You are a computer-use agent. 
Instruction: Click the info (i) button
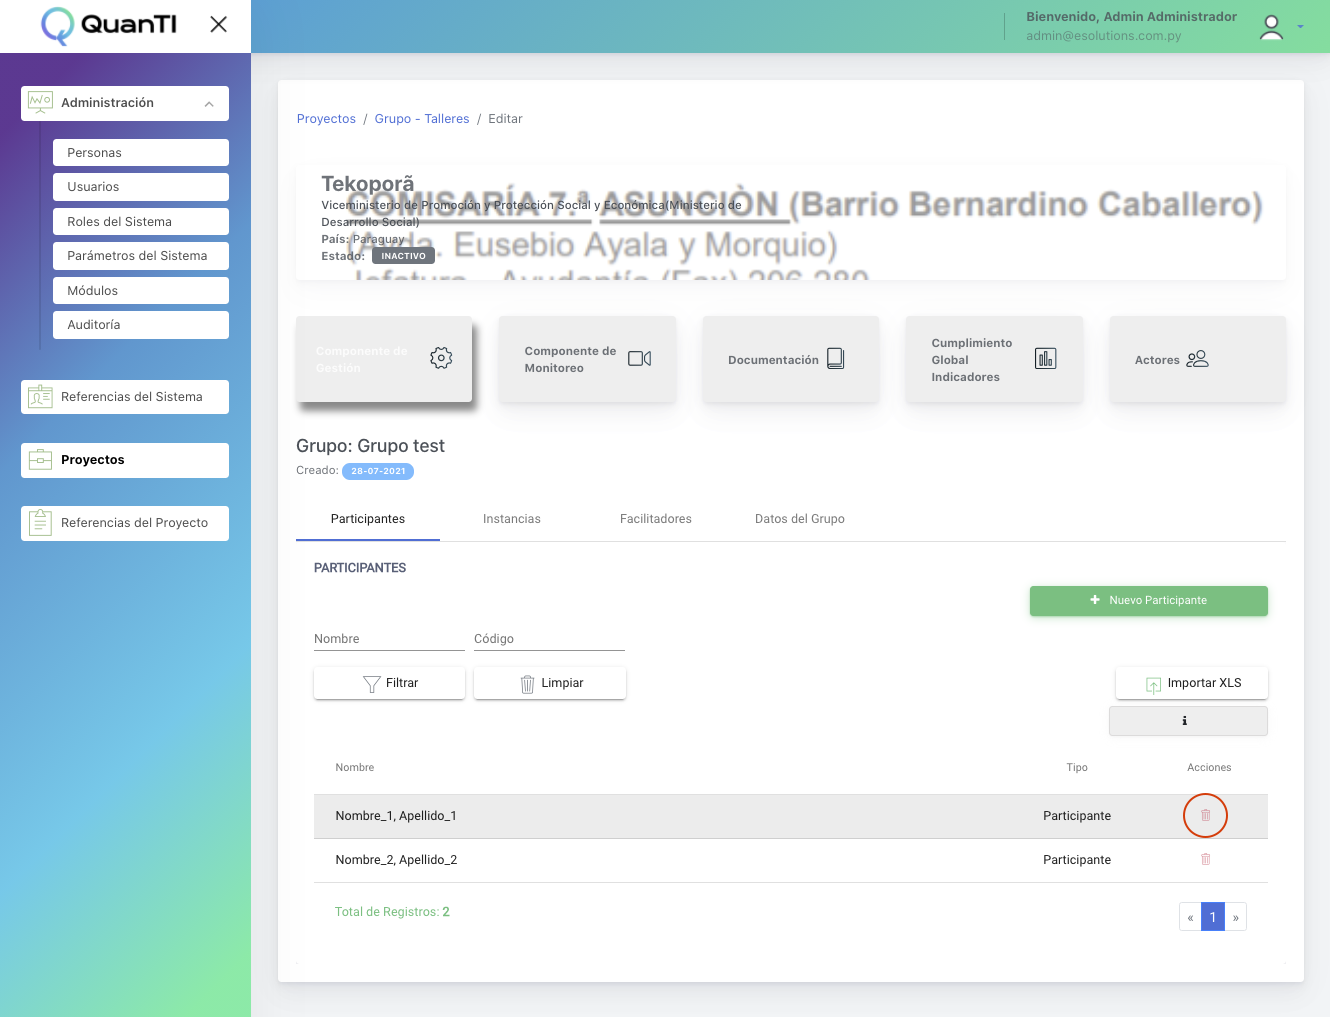coord(1188,721)
